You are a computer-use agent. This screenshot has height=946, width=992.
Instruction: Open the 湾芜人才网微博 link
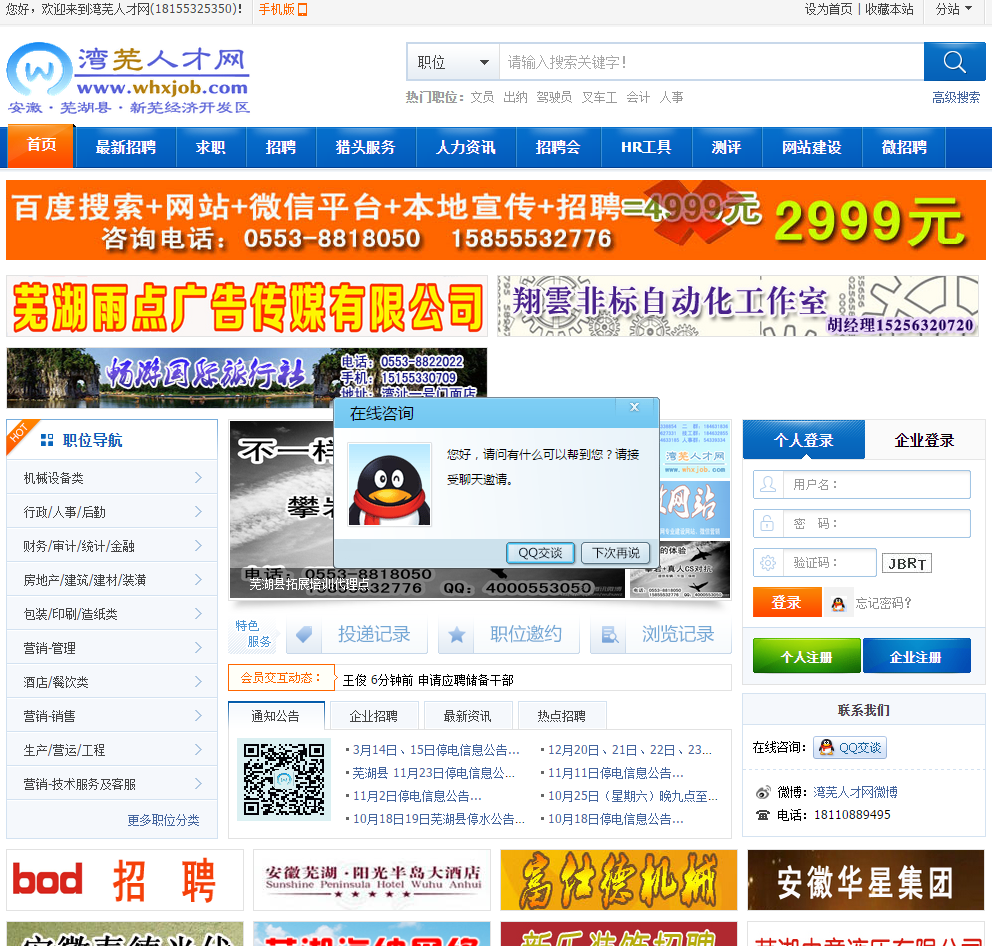pyautogui.click(x=855, y=792)
